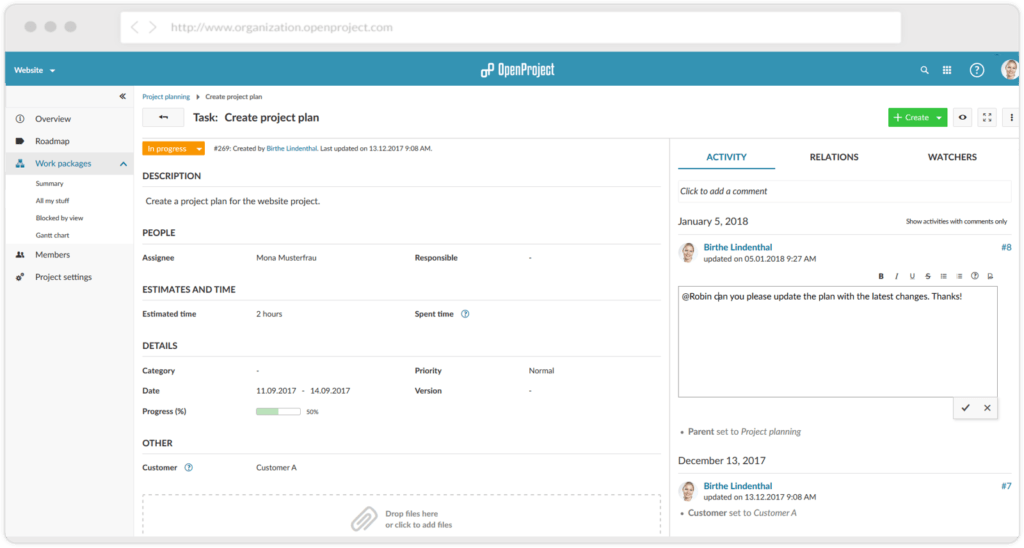Viewport: 1024px width, 548px height.
Task: Open the modules grid menu
Action: tap(947, 70)
